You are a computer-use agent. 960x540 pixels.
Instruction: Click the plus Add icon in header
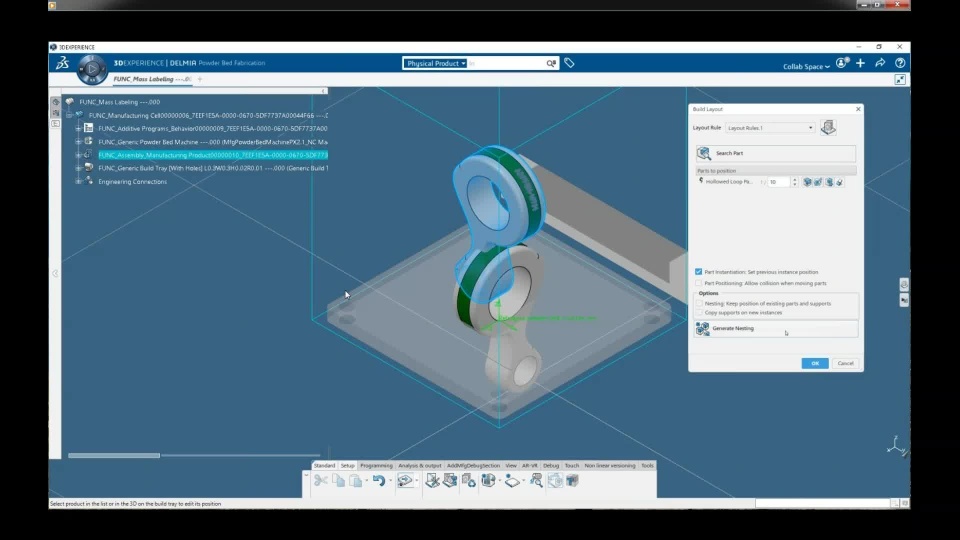click(861, 62)
